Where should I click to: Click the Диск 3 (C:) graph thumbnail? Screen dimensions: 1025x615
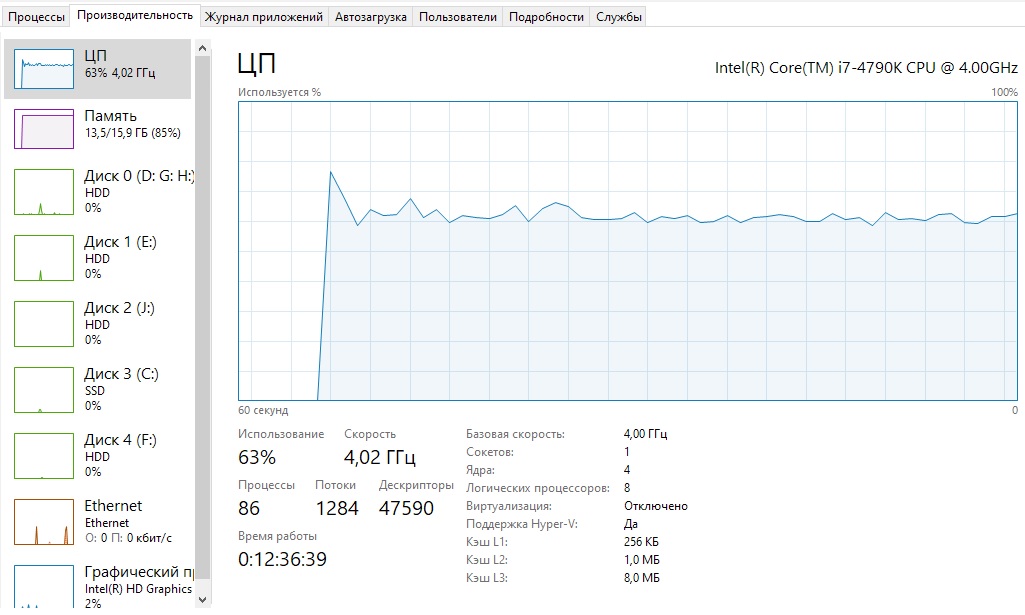pos(44,390)
